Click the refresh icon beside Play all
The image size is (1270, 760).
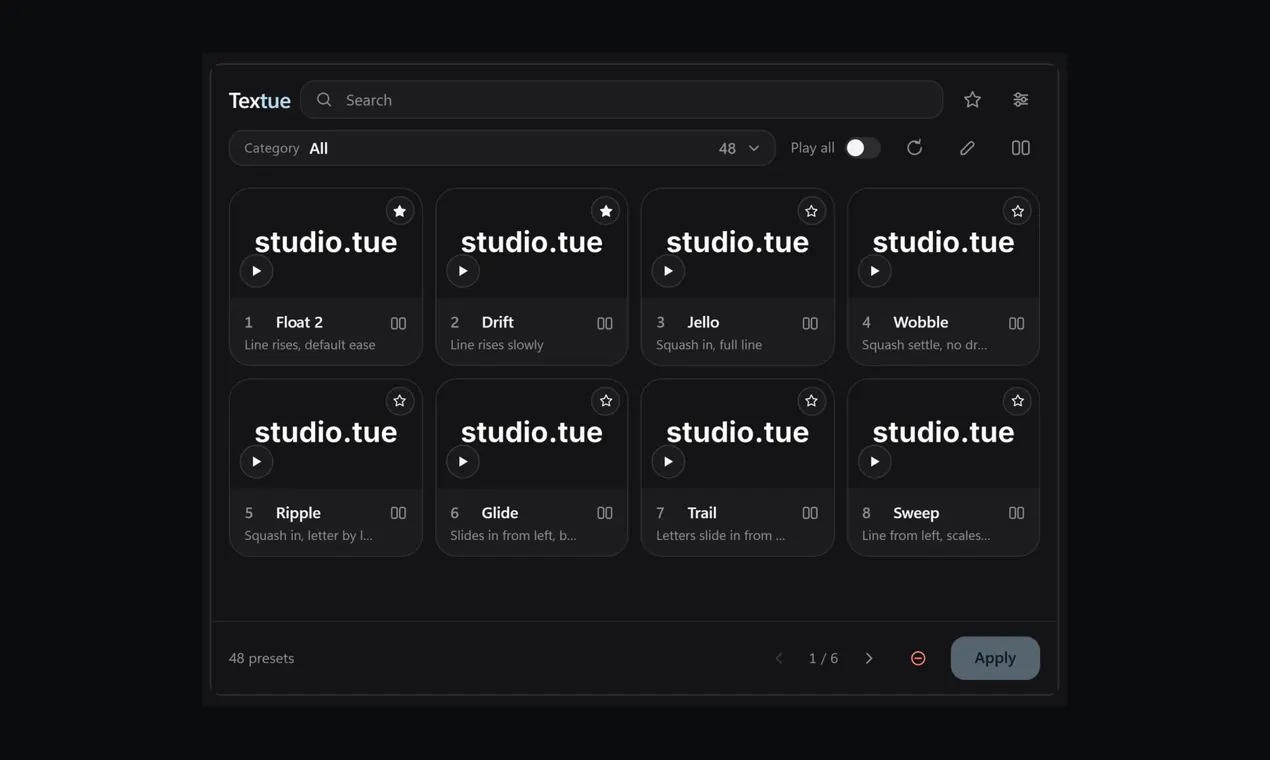(x=914, y=148)
